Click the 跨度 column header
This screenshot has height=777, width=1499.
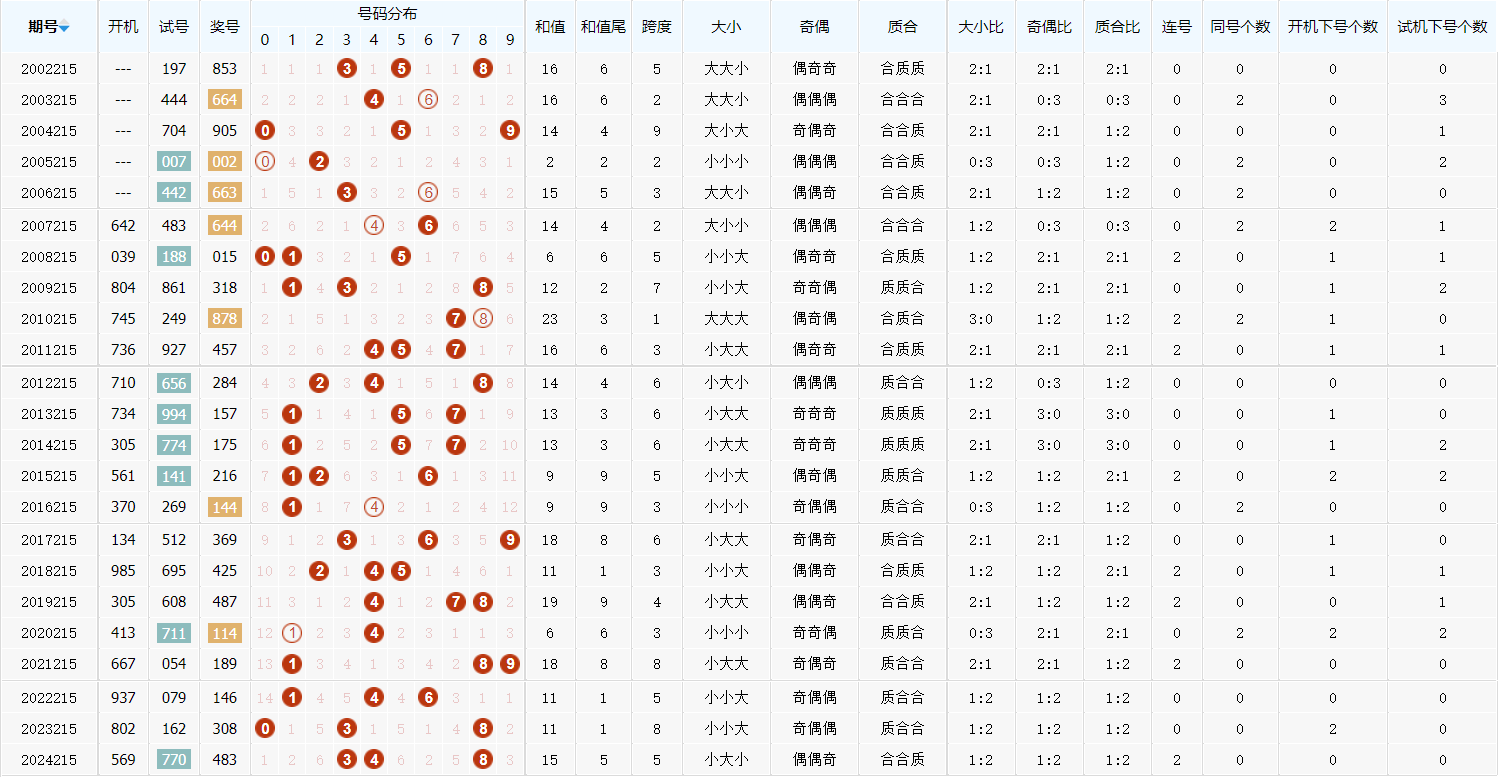[657, 27]
